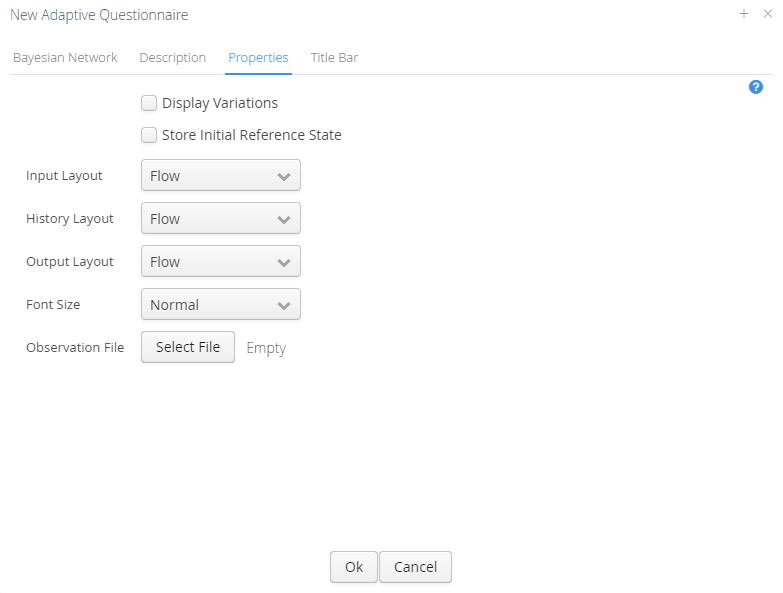Go to the Description tab
Screen dimensions: 783x593
pos(172,57)
